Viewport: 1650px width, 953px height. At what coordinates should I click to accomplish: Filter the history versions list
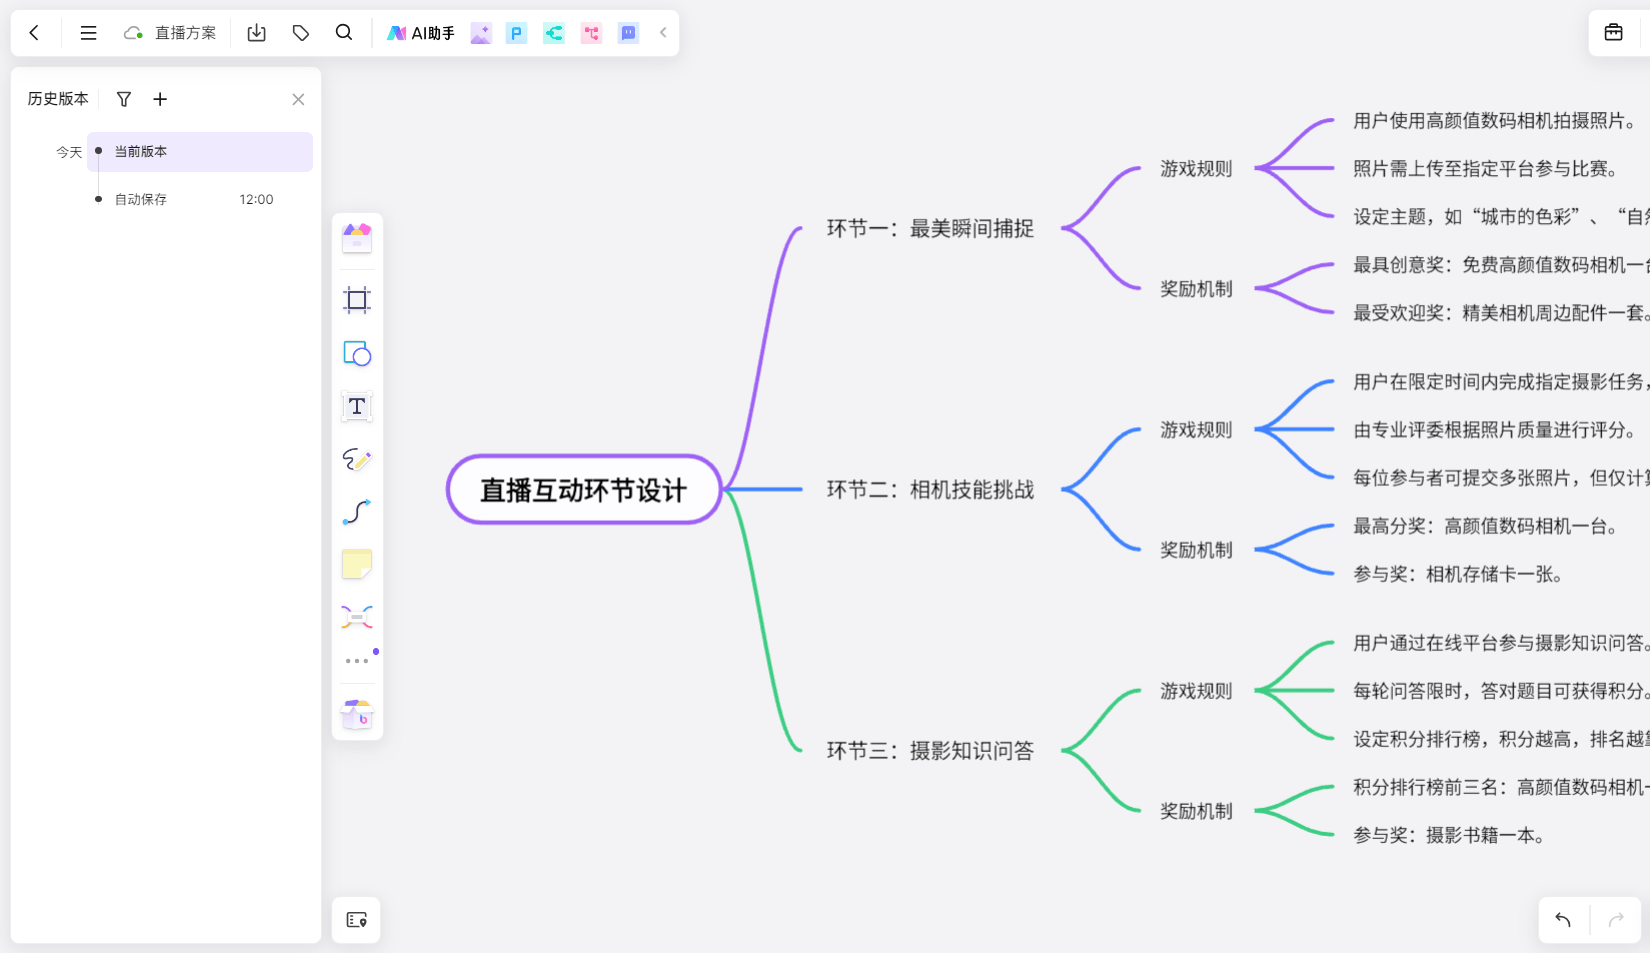pos(124,99)
